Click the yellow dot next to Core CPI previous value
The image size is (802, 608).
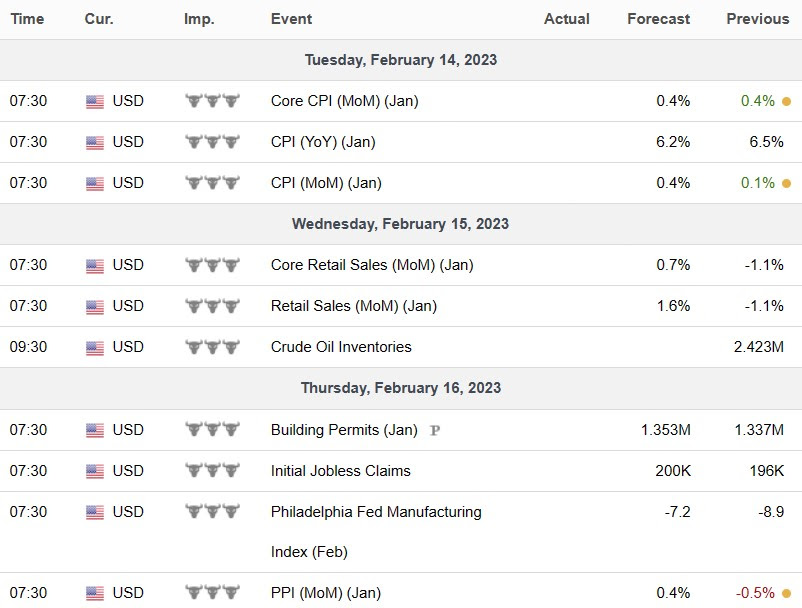tap(787, 101)
